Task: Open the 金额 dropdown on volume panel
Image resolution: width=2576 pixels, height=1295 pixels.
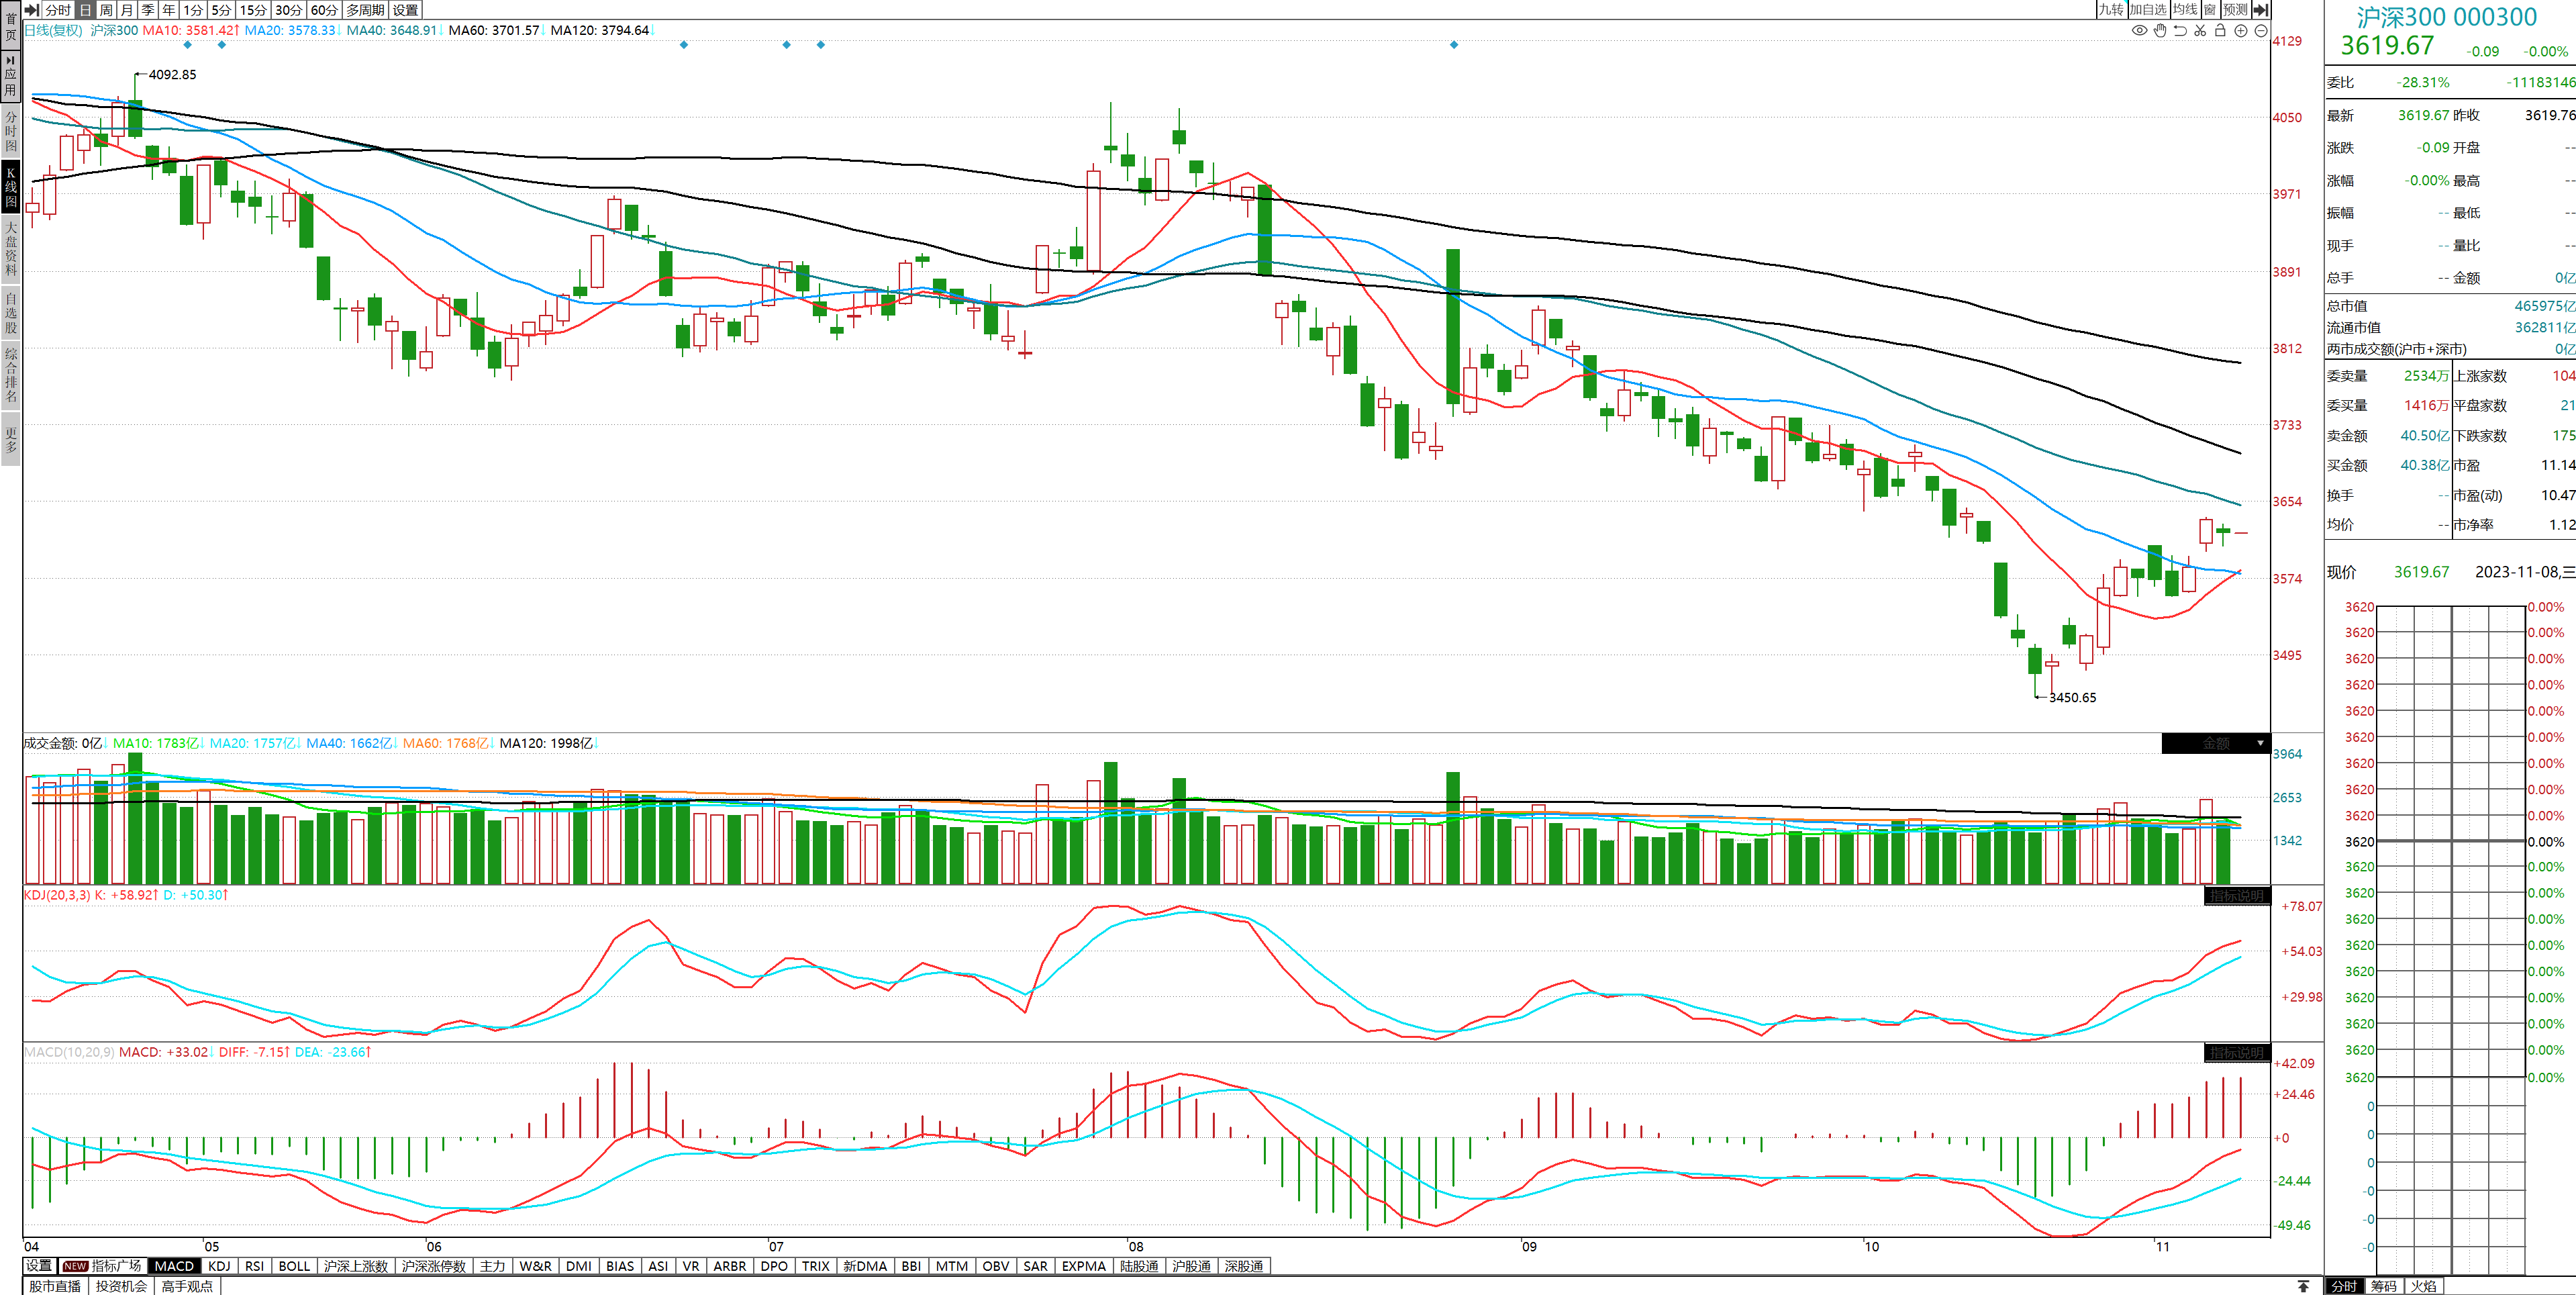Action: (2260, 743)
